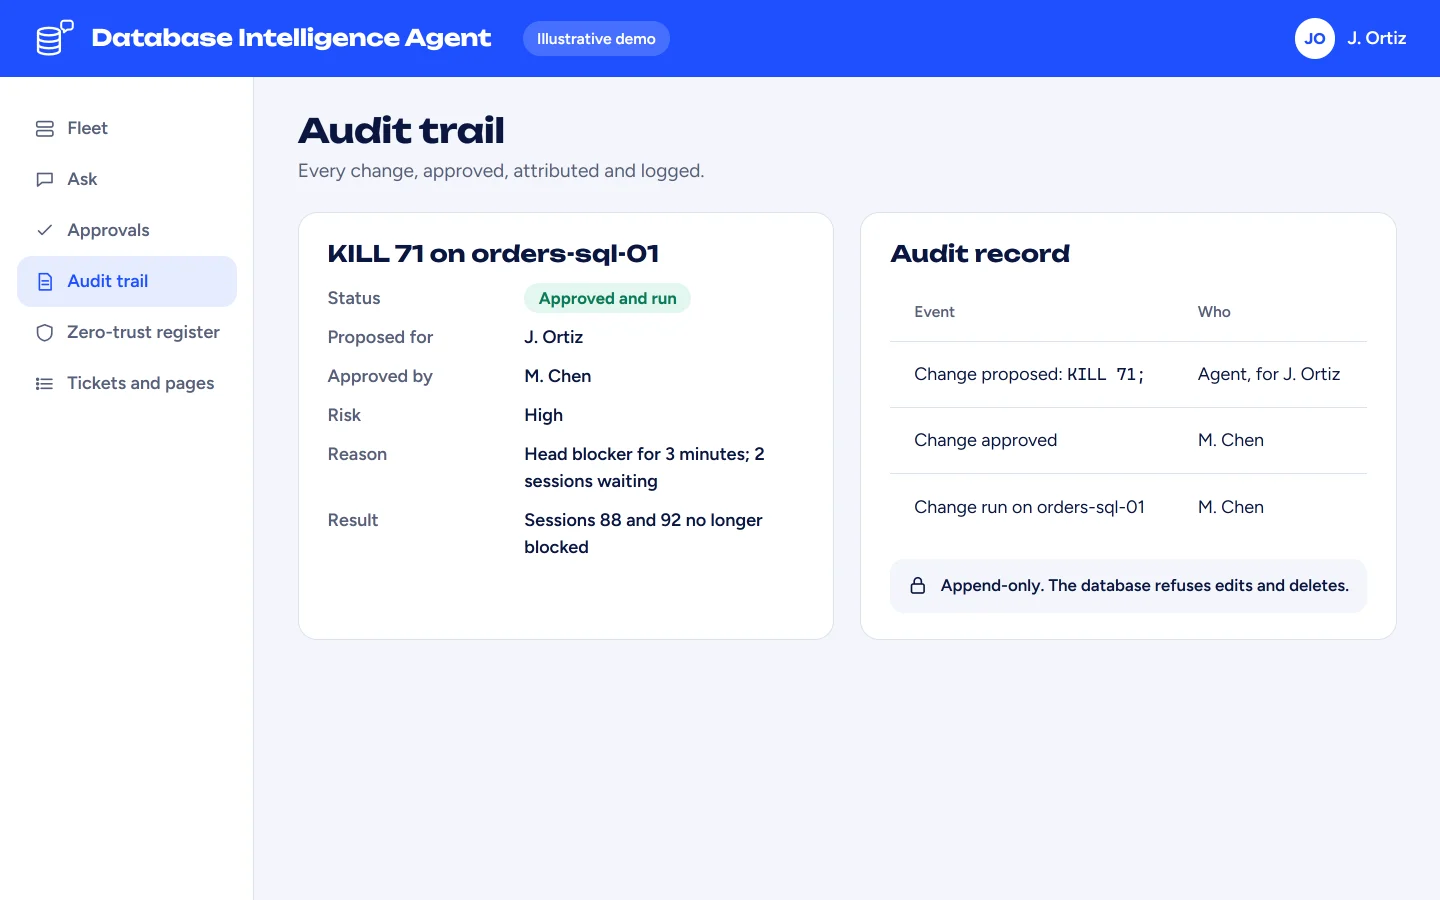Image resolution: width=1440 pixels, height=900 pixels.
Task: Click the Illustrative demo badge
Action: 596,39
